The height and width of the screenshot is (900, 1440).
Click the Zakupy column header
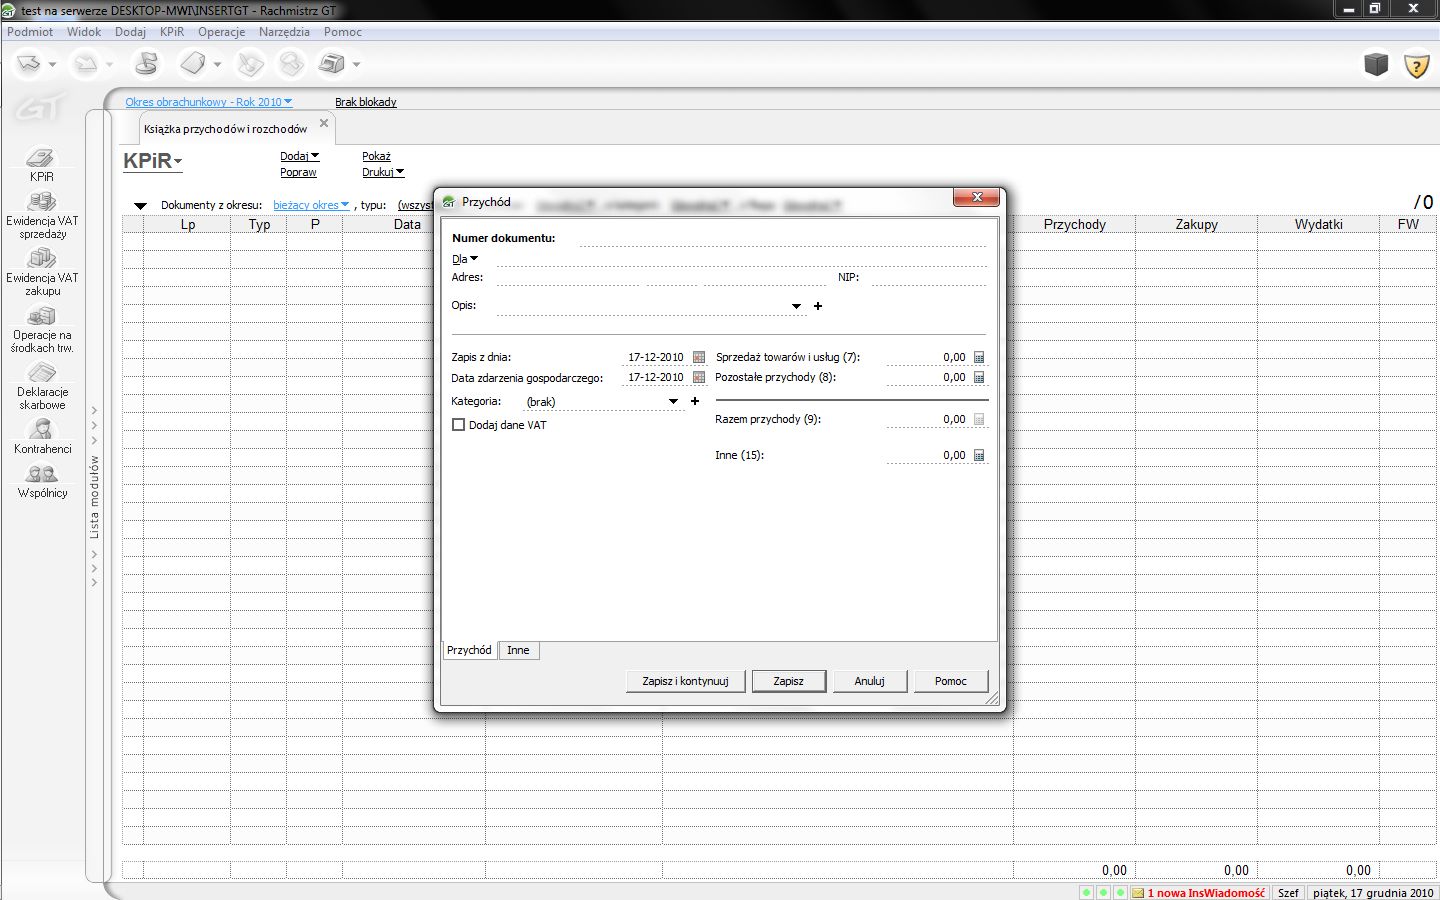(1196, 224)
